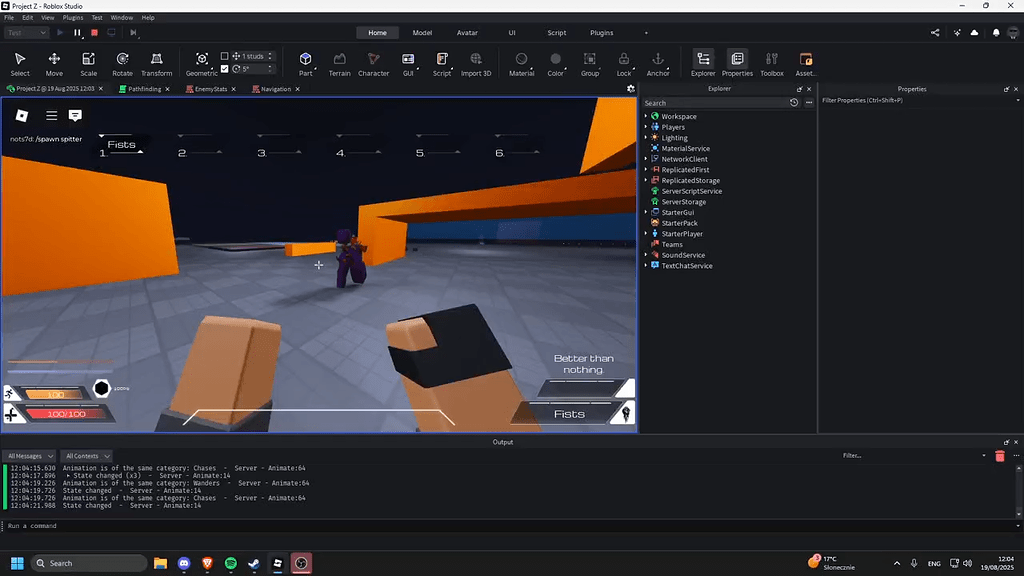Open Import 3D
The height and width of the screenshot is (576, 1024).
(x=476, y=64)
